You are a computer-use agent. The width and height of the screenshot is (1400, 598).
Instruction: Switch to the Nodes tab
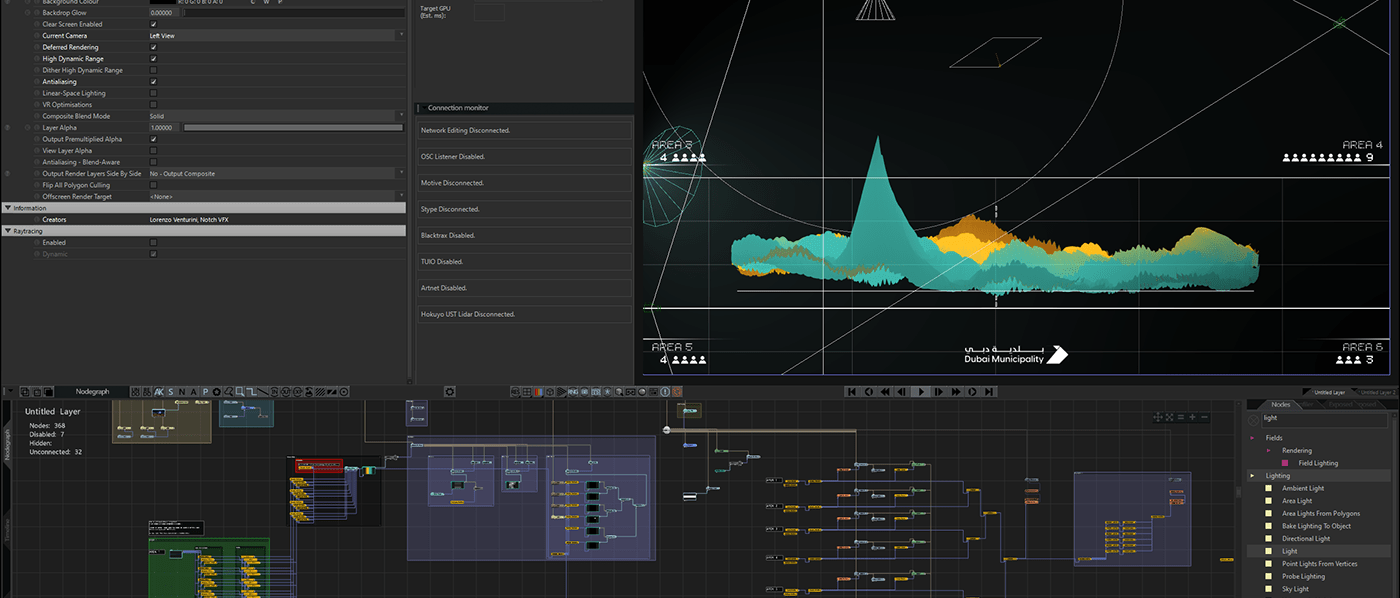[x=1280, y=404]
